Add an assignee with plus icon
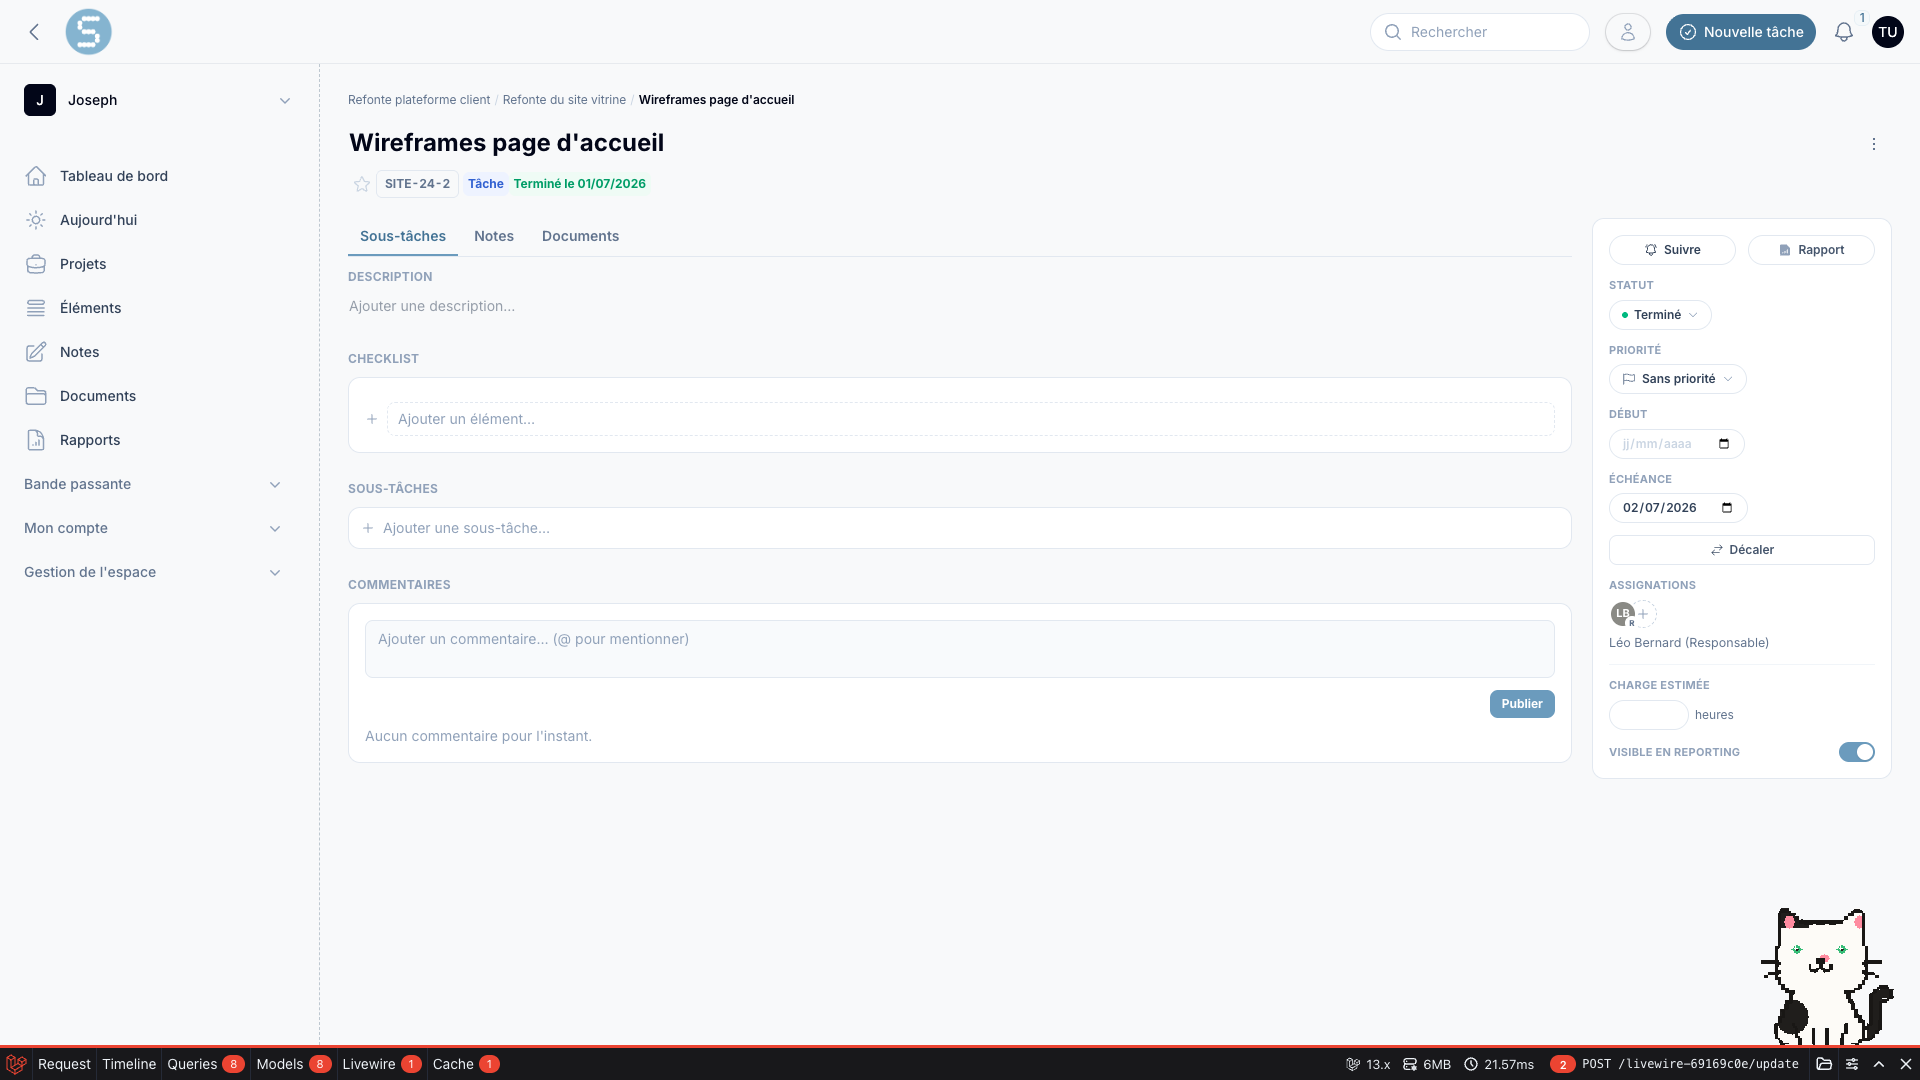Screen dimensions: 1920x1080 [1644, 614]
